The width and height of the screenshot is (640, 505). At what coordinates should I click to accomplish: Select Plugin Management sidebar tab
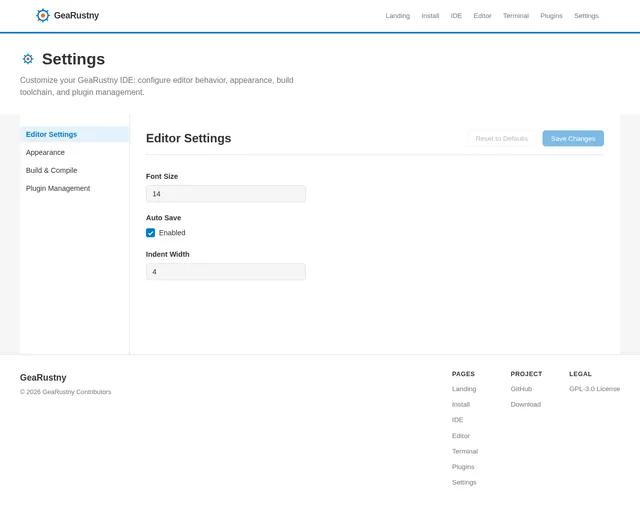point(75,188)
